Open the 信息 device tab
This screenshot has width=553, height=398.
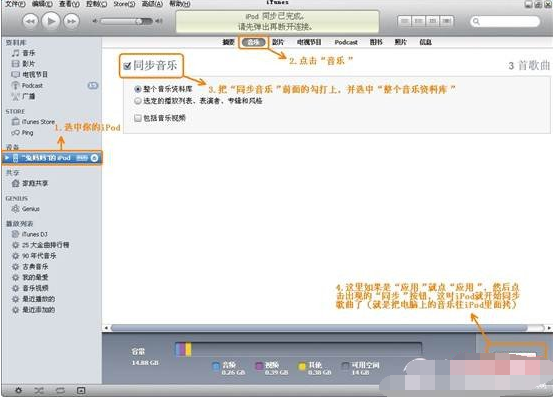tap(425, 42)
